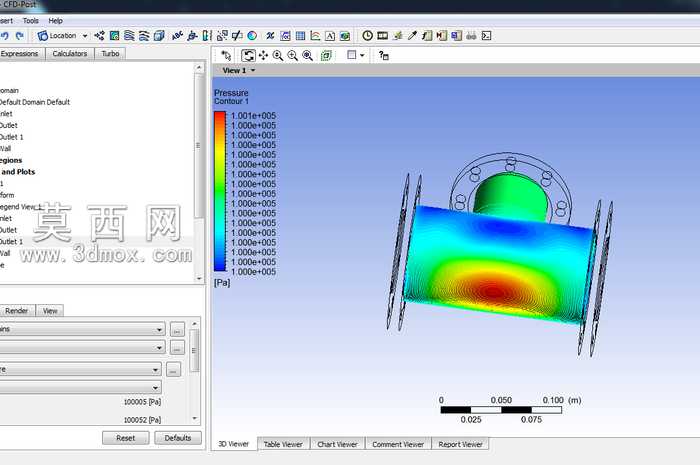Switch to the Turbo tab
700x465 pixels.
(x=110, y=54)
